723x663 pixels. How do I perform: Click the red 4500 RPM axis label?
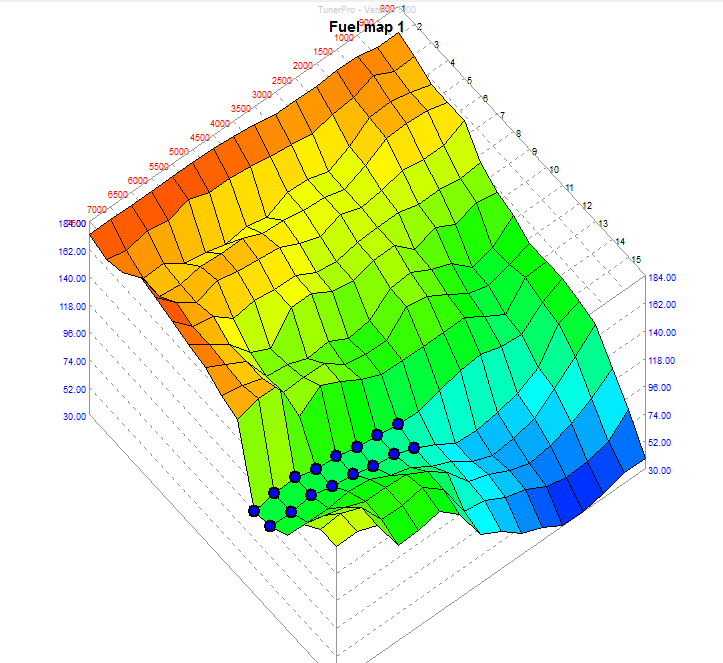(x=200, y=138)
